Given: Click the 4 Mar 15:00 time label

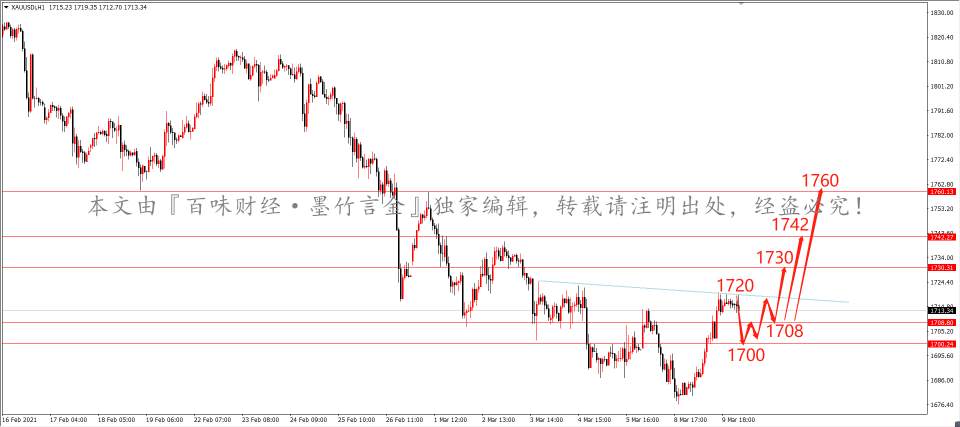Looking at the screenshot, I should (x=595, y=421).
